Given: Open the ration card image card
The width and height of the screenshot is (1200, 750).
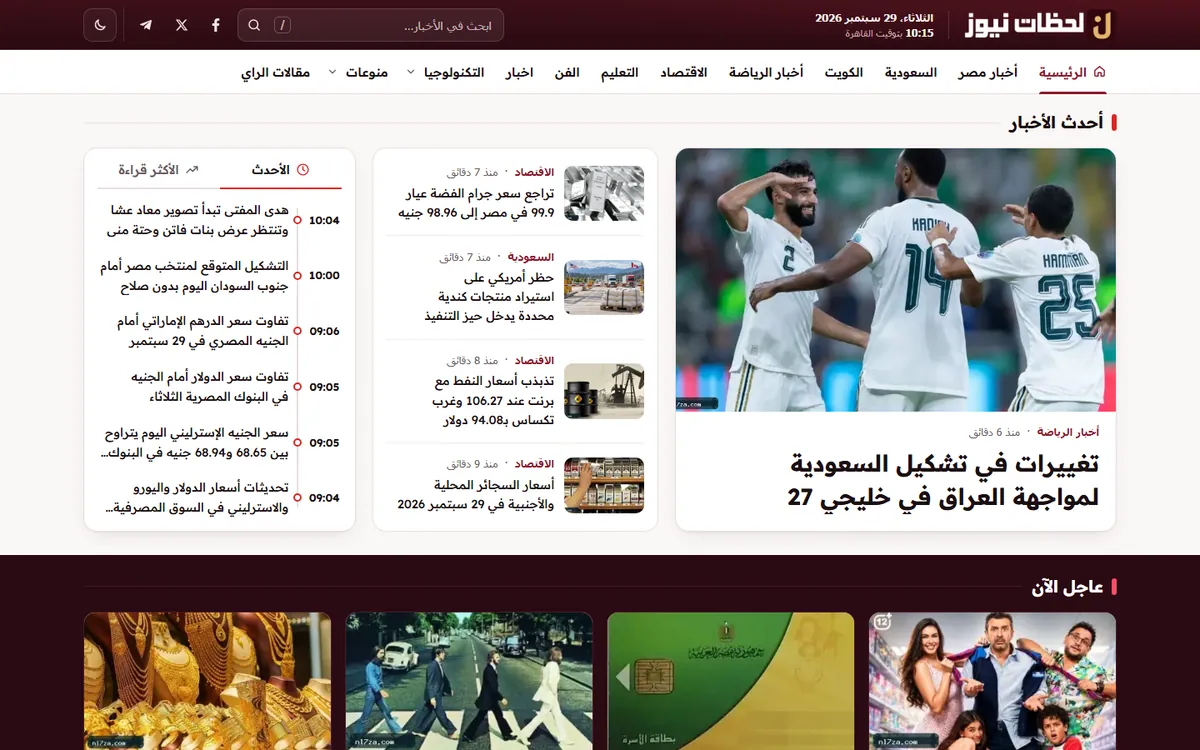Looking at the screenshot, I should tap(731, 681).
